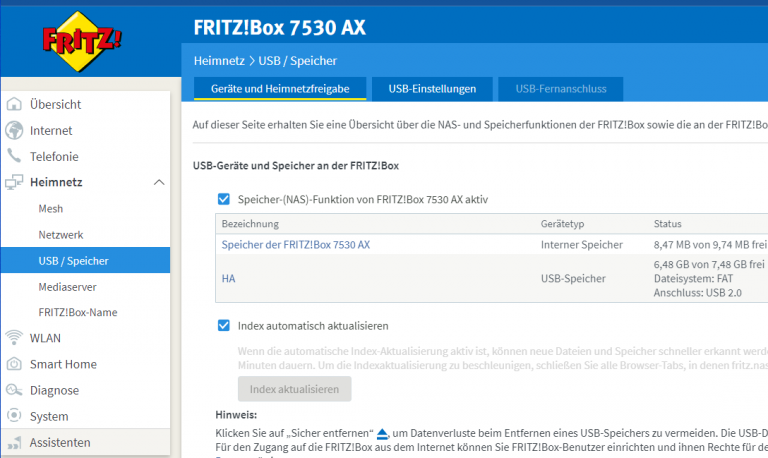The height and width of the screenshot is (458, 768).
Task: Click "8,47 MB von 9,74 MB frei" status
Action: tap(710, 244)
